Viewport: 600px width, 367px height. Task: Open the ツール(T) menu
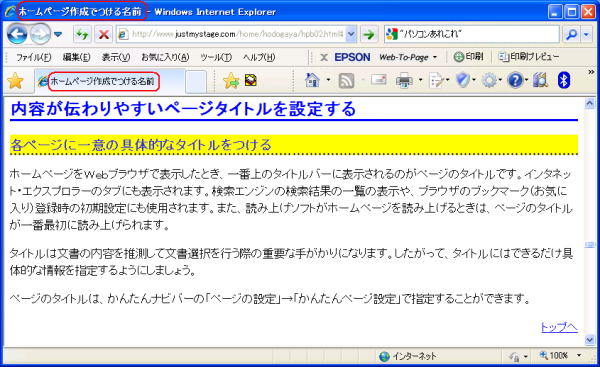216,57
